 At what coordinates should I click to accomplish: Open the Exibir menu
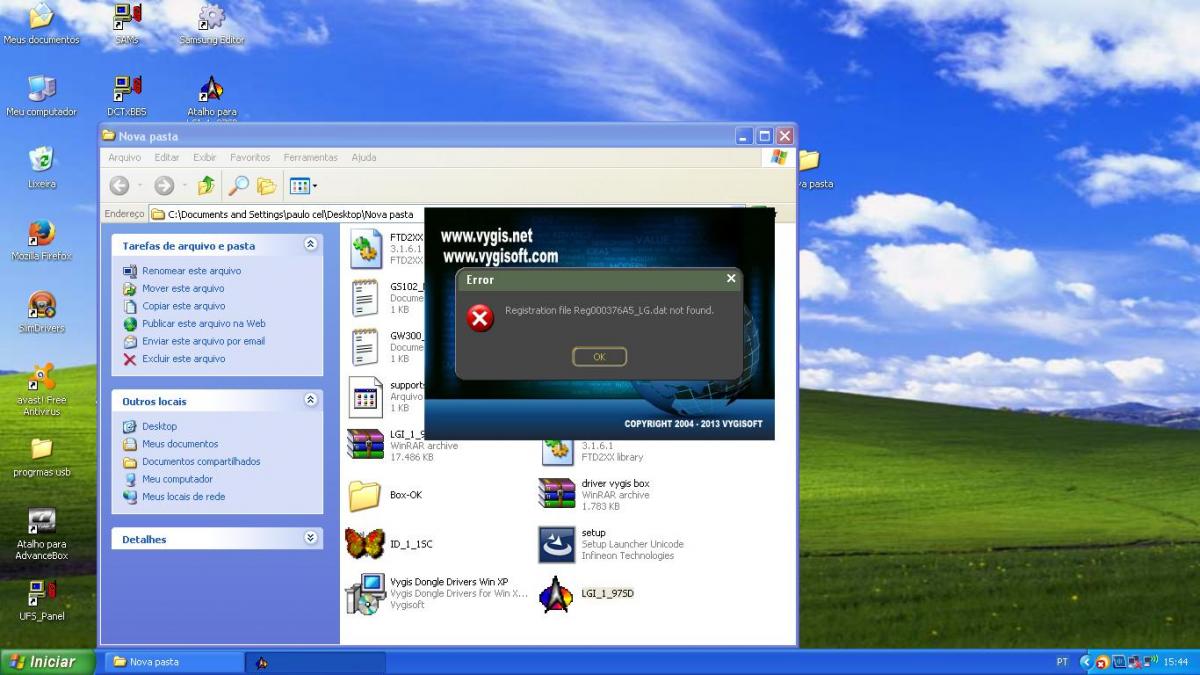coord(205,157)
